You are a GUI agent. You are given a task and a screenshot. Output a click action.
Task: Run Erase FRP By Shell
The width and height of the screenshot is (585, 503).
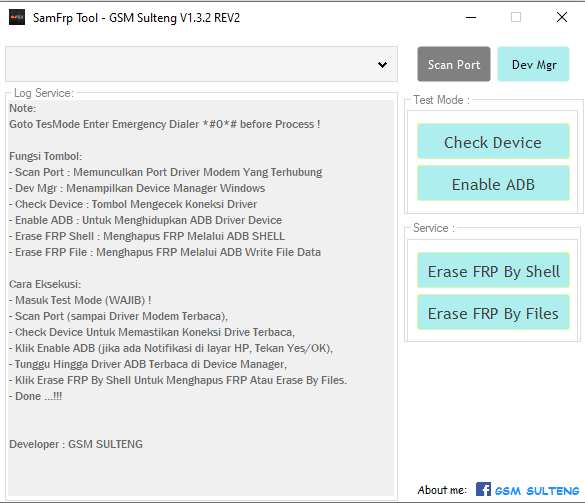493,271
